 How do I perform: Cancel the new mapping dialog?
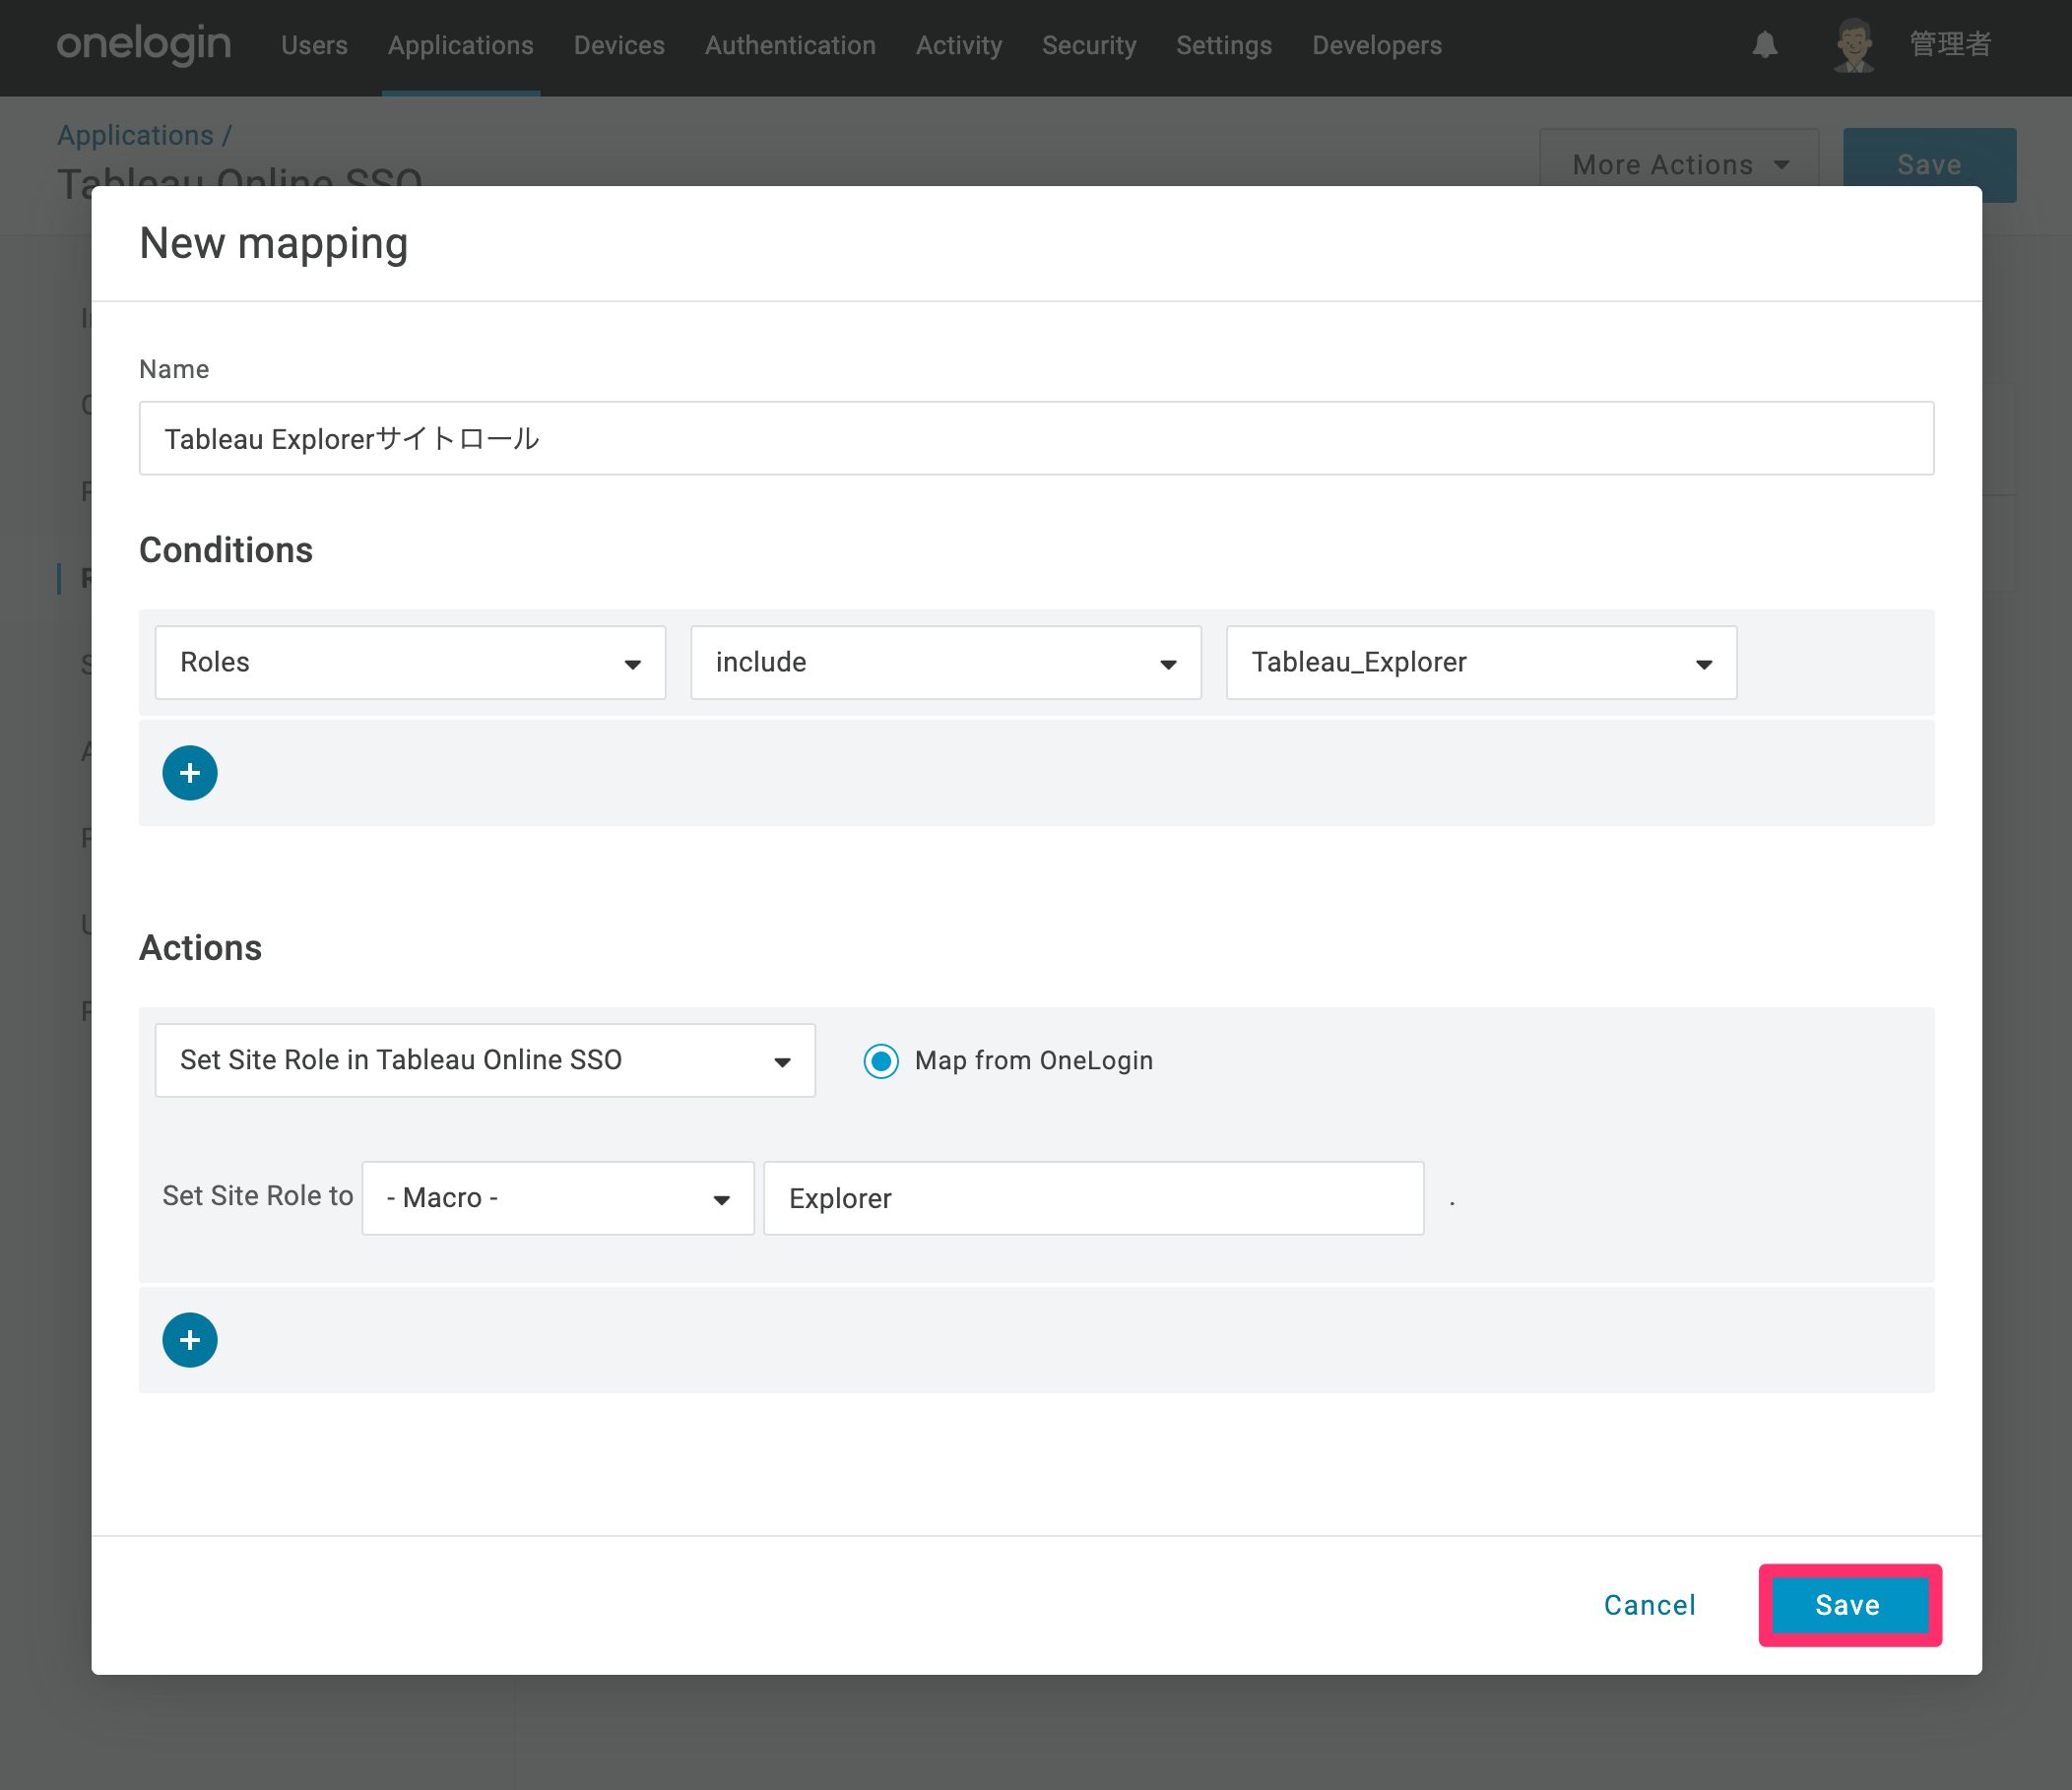click(1650, 1605)
